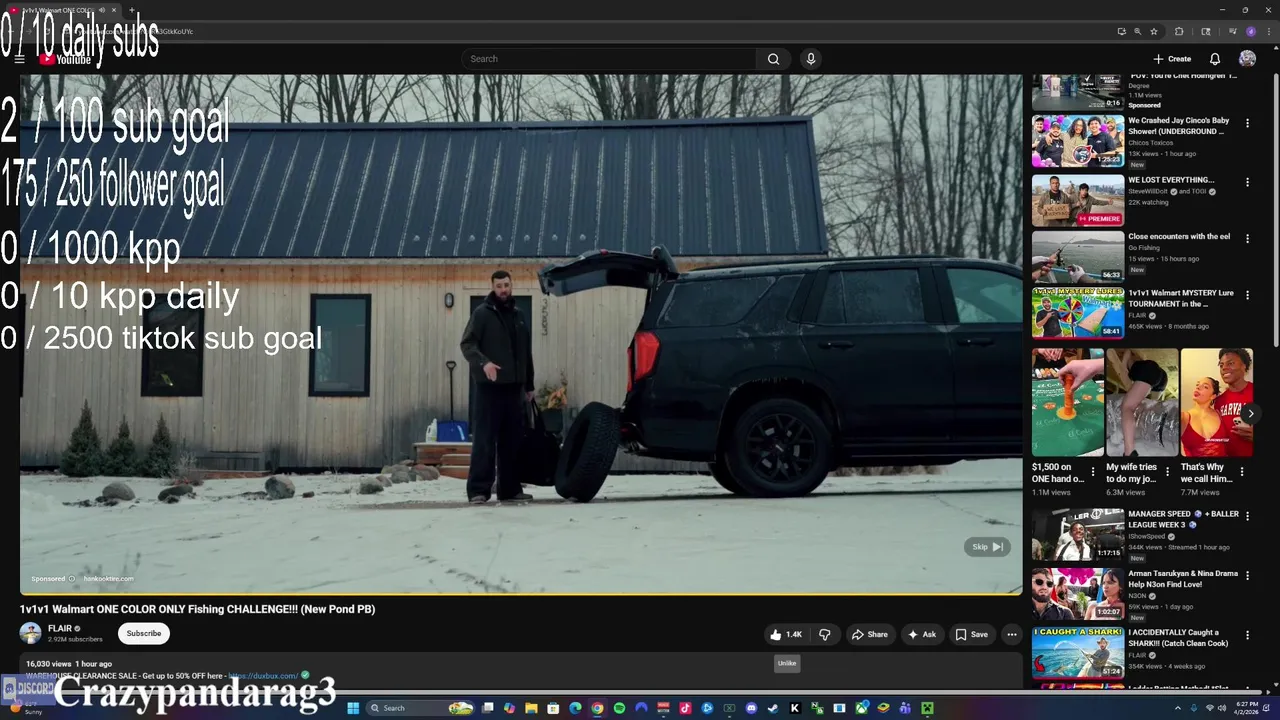Click the page vertical scrollbar
The width and height of the screenshot is (1280, 720).
coord(1275,210)
